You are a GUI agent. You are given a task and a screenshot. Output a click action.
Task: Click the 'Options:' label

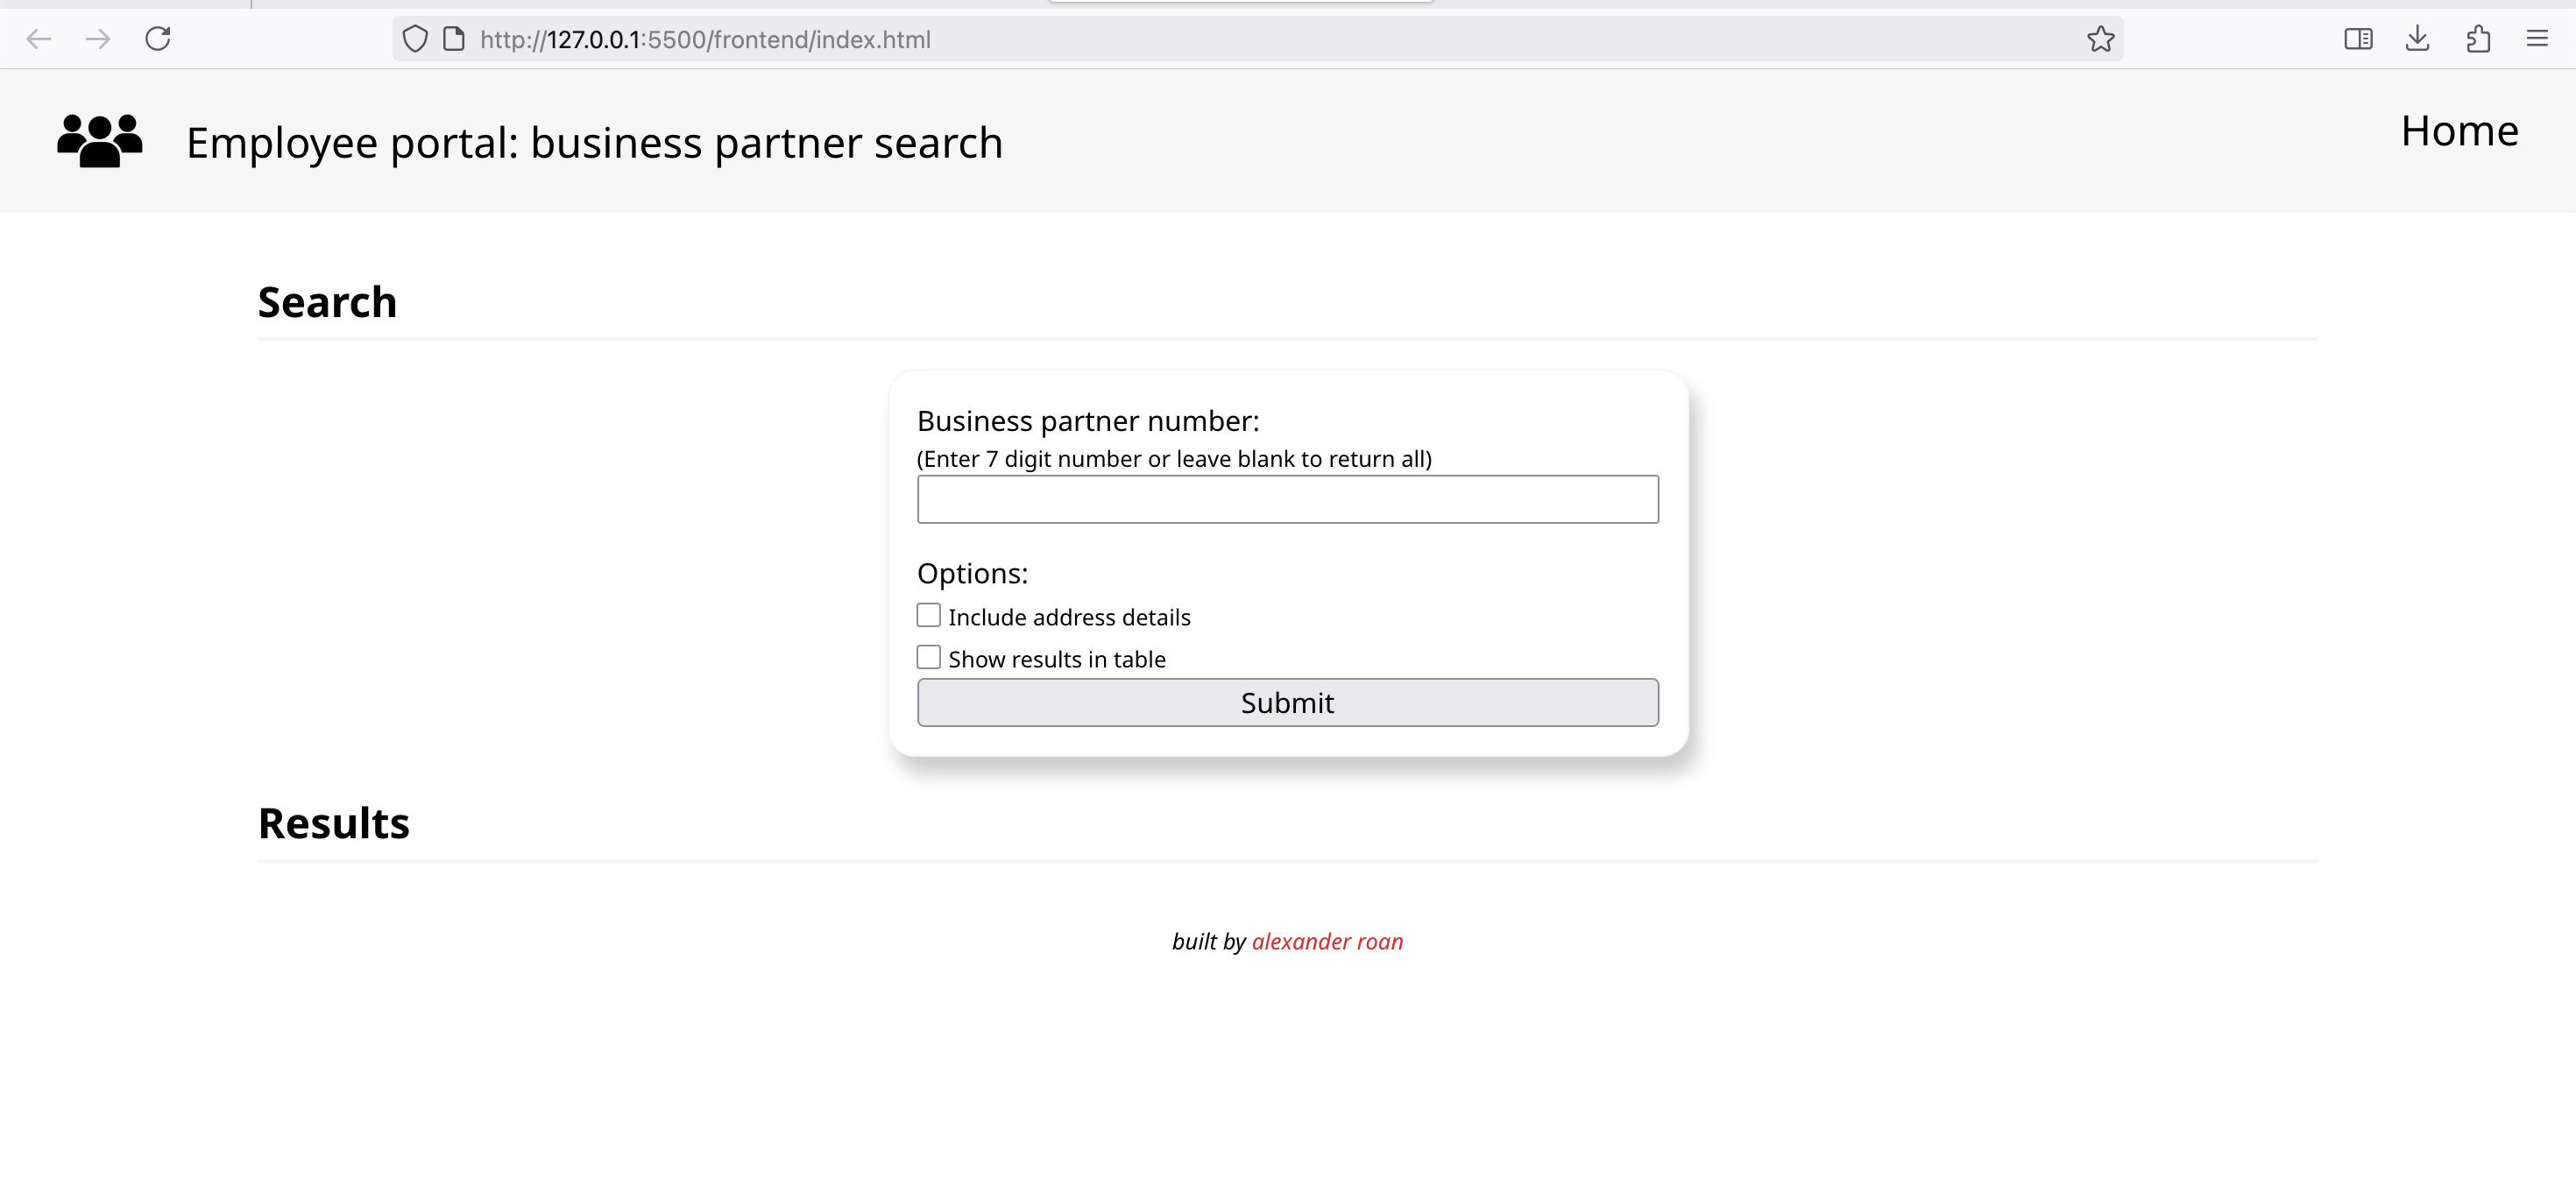coord(972,573)
